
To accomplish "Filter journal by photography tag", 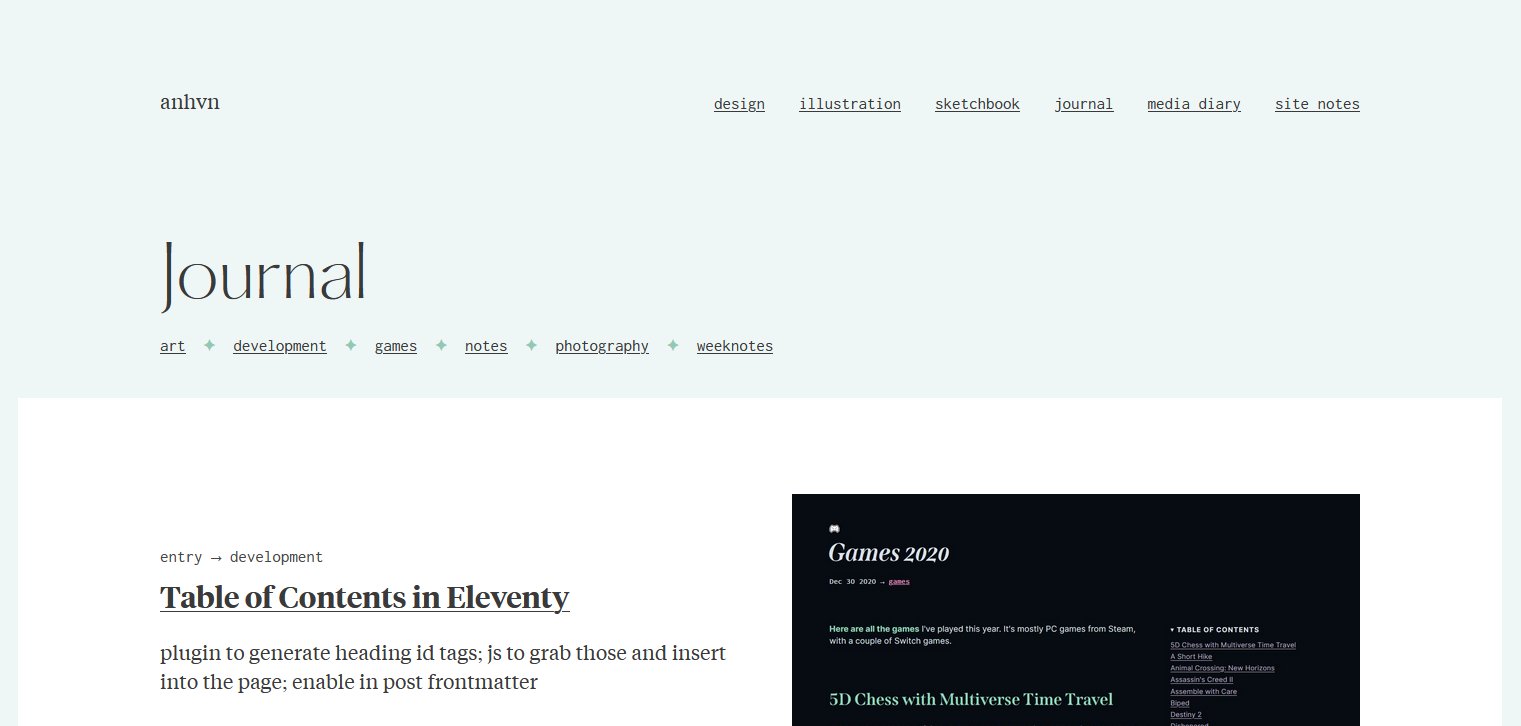I will (x=602, y=346).
